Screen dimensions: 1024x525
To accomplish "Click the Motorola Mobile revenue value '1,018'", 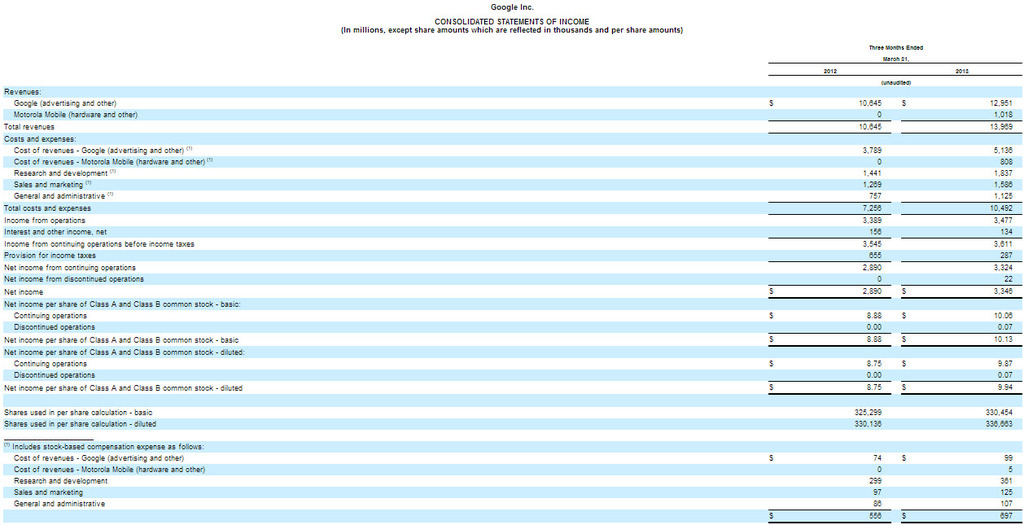I will click(1002, 115).
